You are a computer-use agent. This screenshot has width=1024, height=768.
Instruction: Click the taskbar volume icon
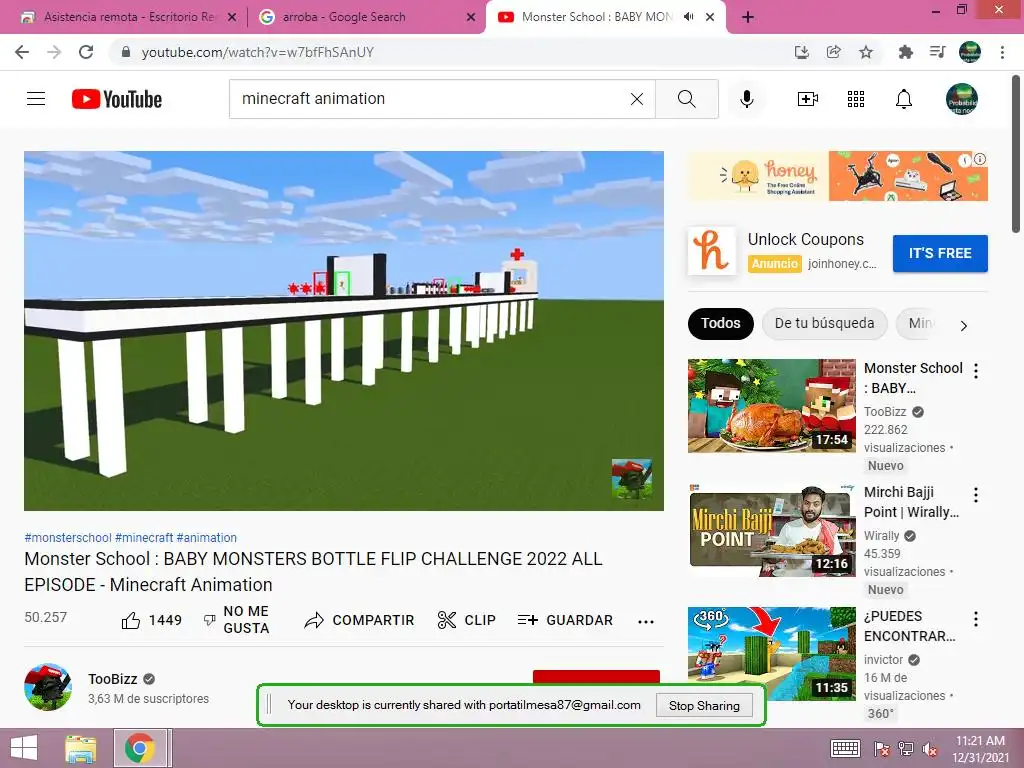pyautogui.click(x=930, y=749)
